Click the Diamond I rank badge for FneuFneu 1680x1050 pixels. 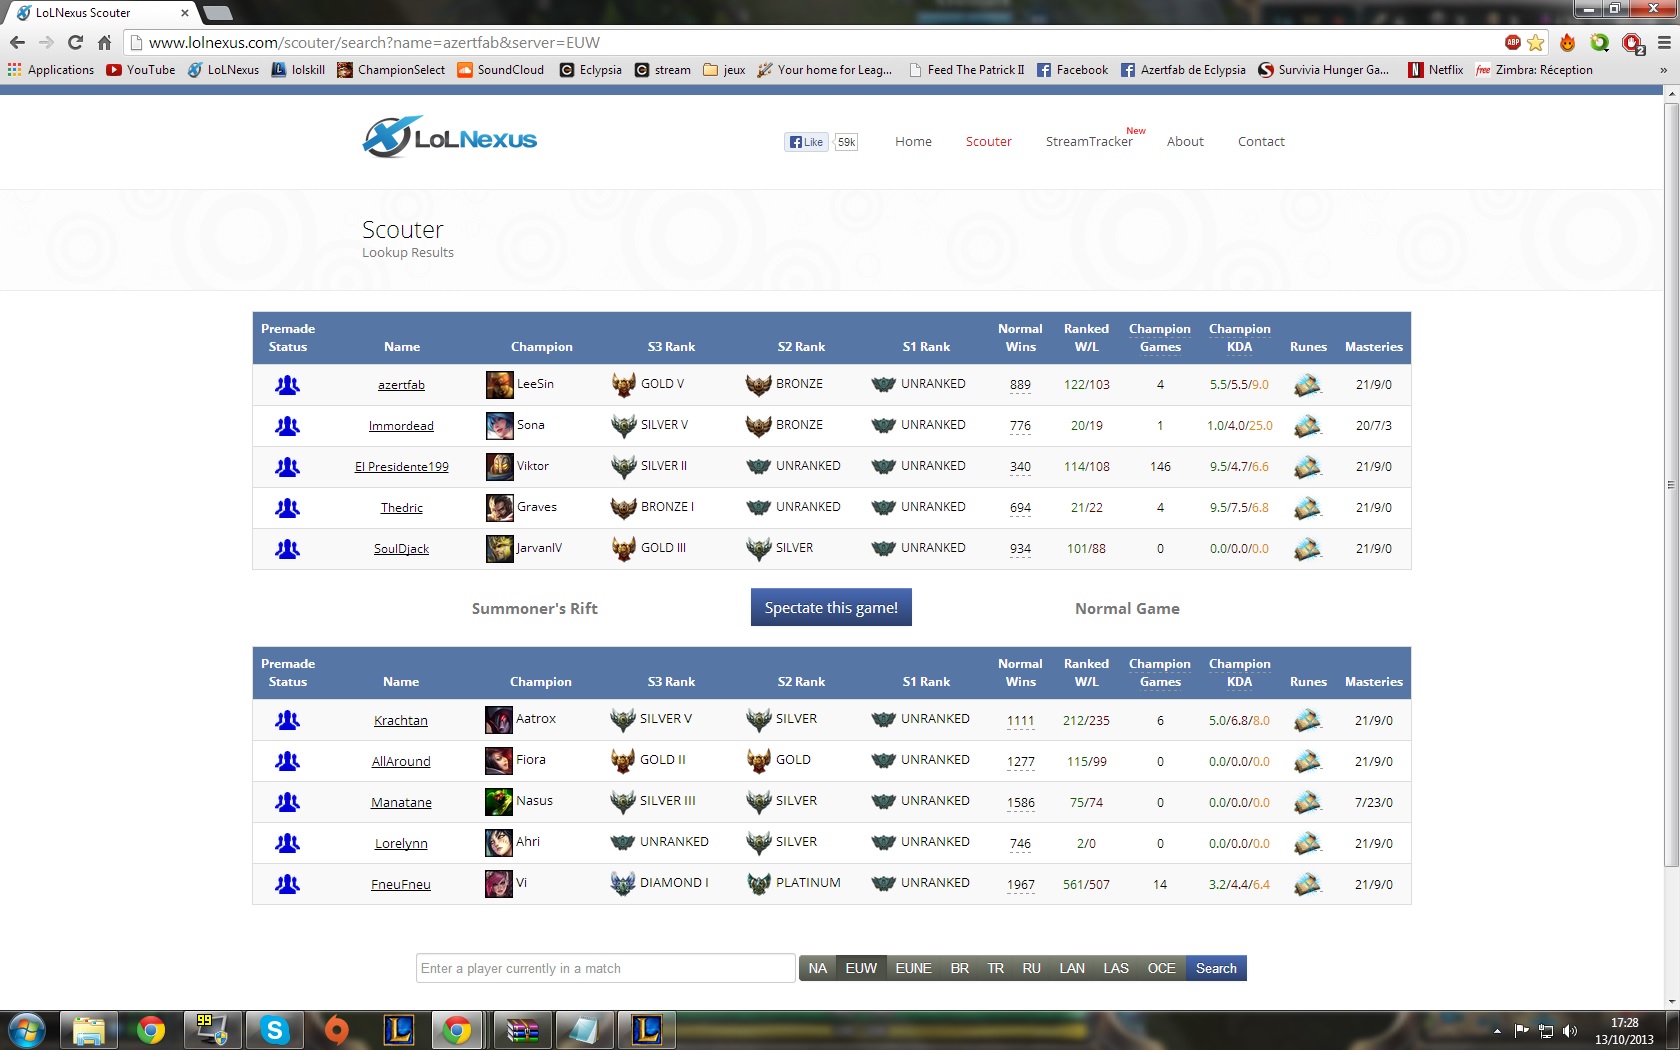click(x=623, y=883)
